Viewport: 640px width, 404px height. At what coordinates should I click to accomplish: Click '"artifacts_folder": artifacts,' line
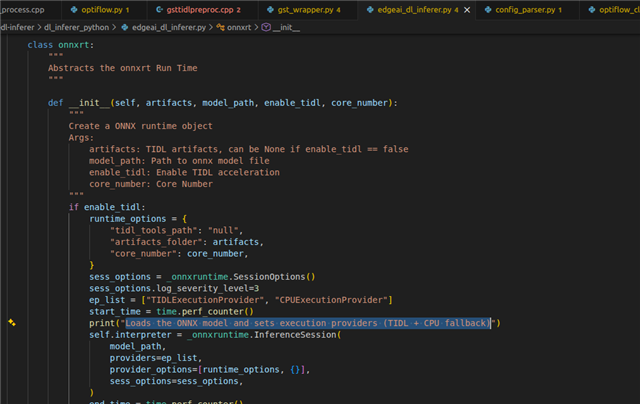pos(187,242)
